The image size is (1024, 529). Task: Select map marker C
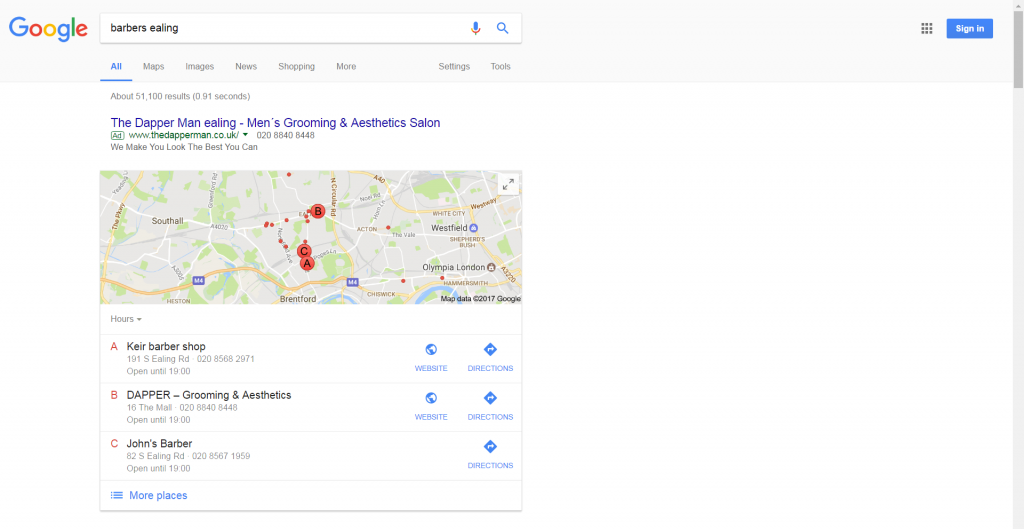point(304,251)
